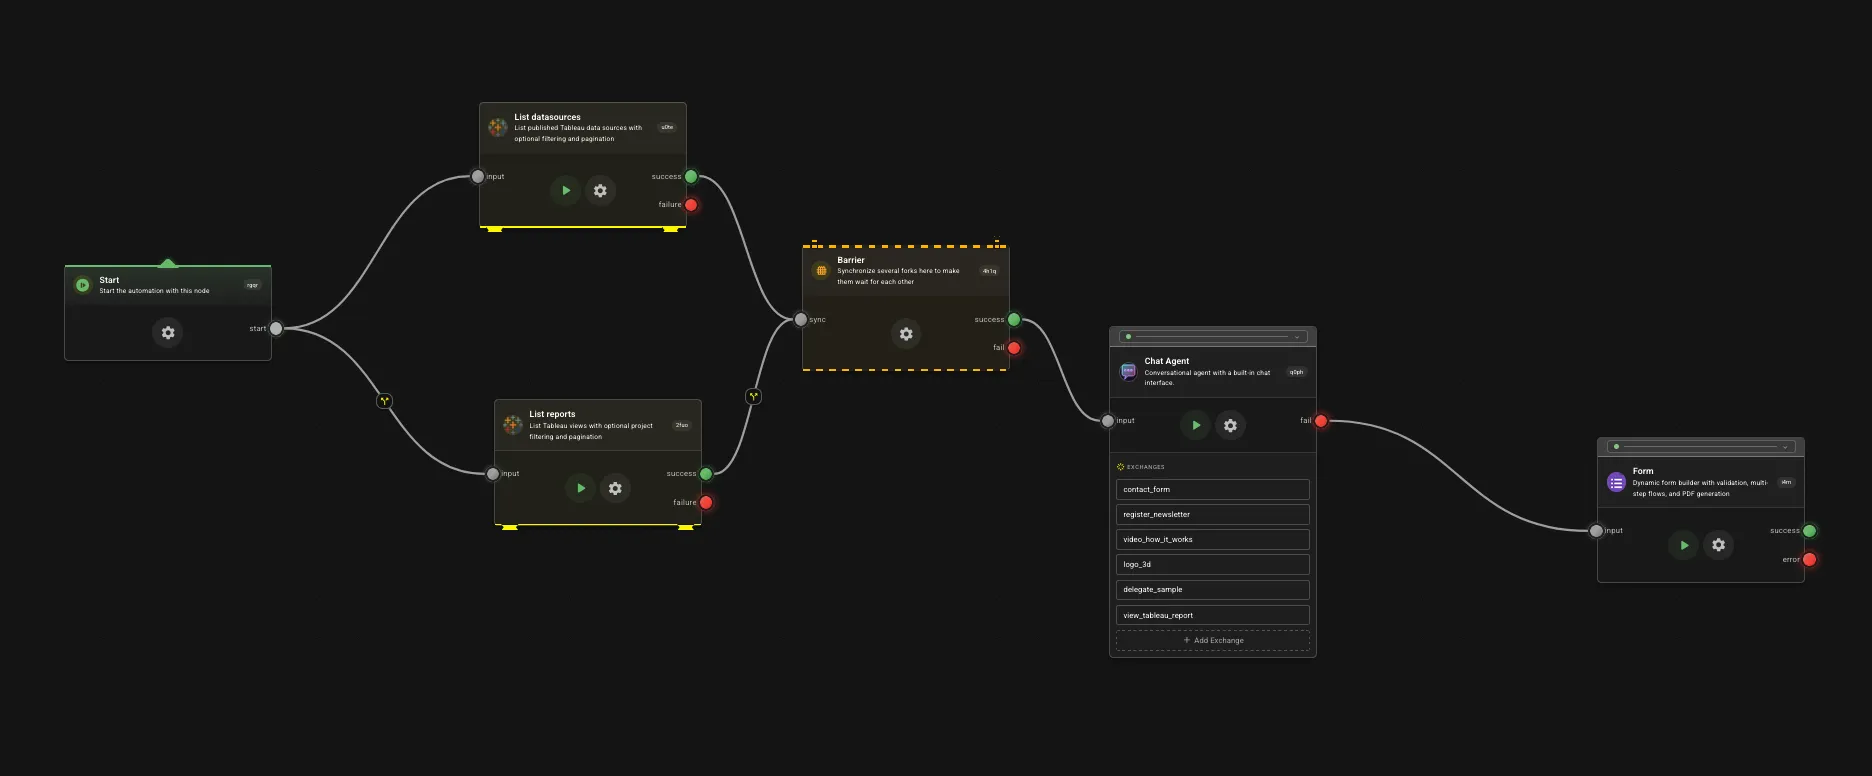
Task: Open the dropdown atop Chat Agent node
Action: [1212, 336]
